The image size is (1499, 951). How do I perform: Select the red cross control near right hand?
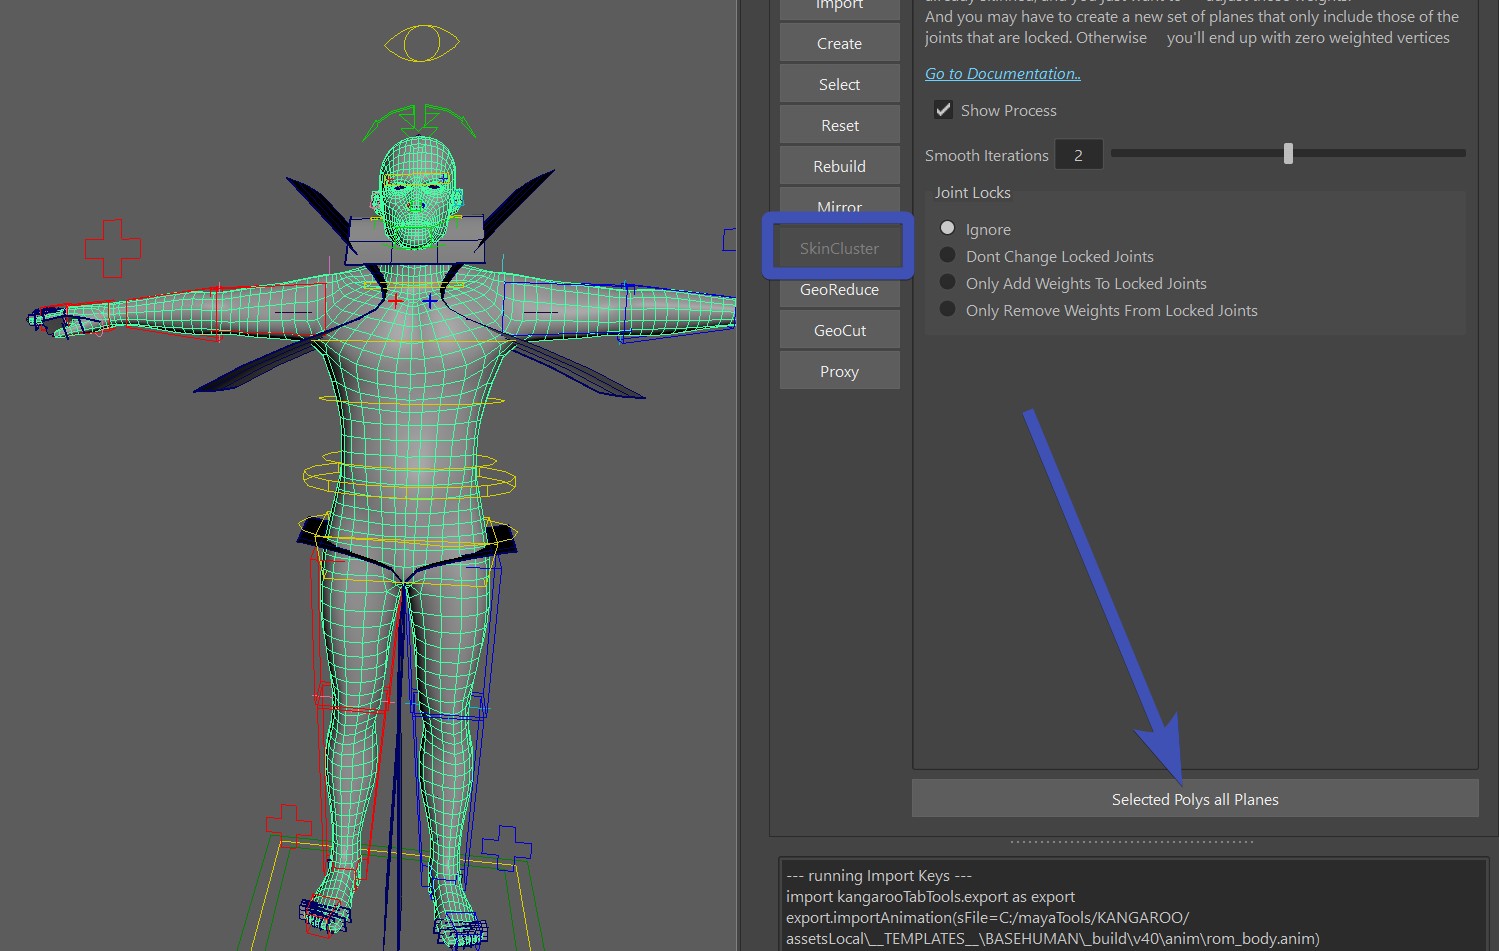click(112, 247)
